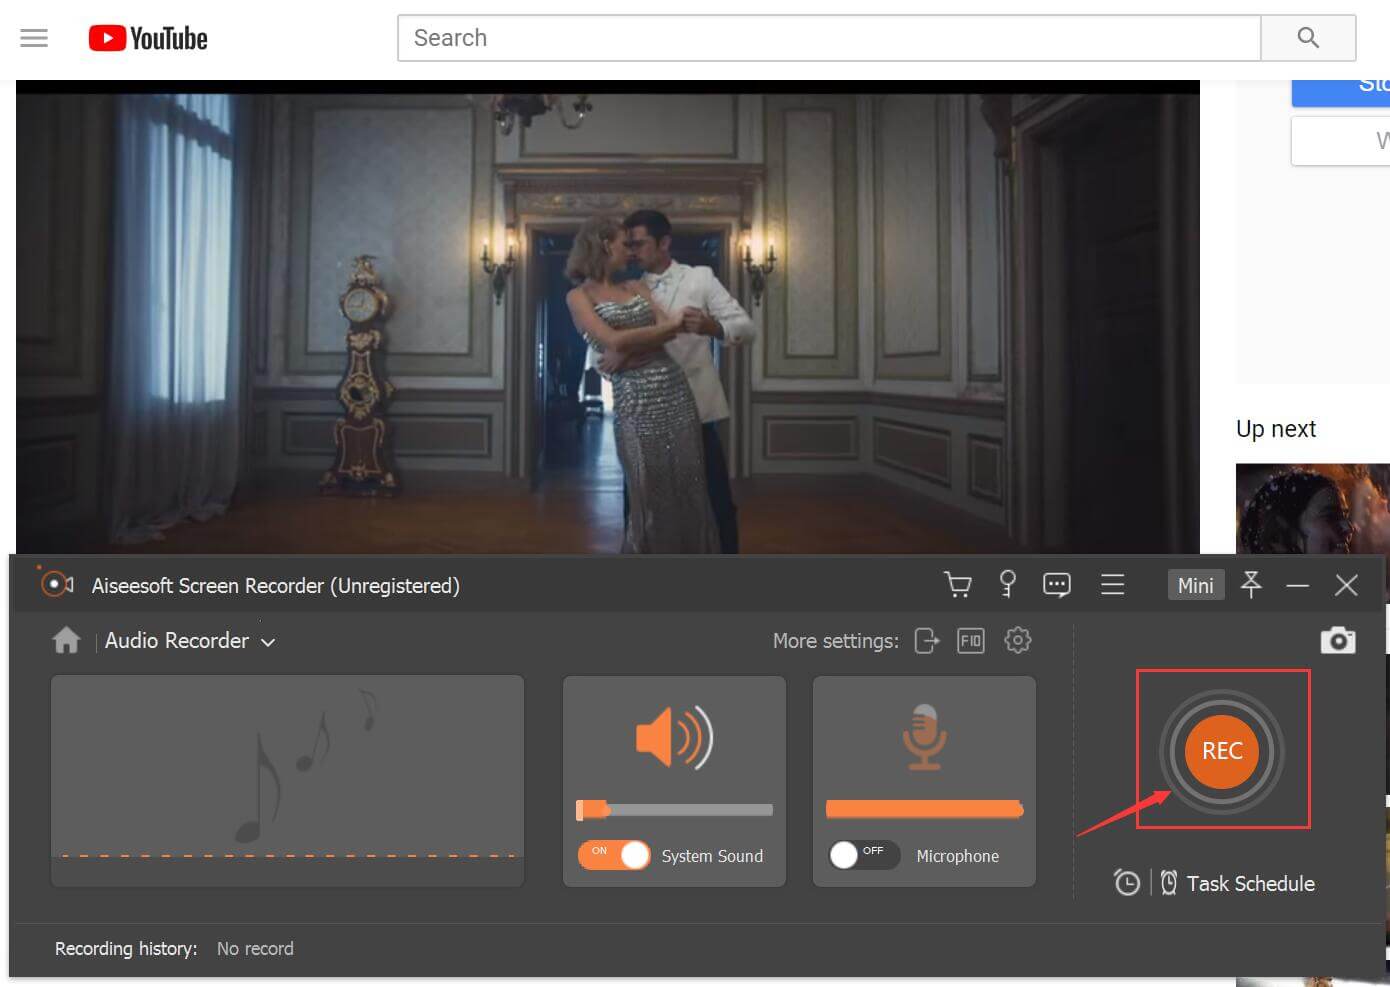Click the No record text

tap(255, 948)
